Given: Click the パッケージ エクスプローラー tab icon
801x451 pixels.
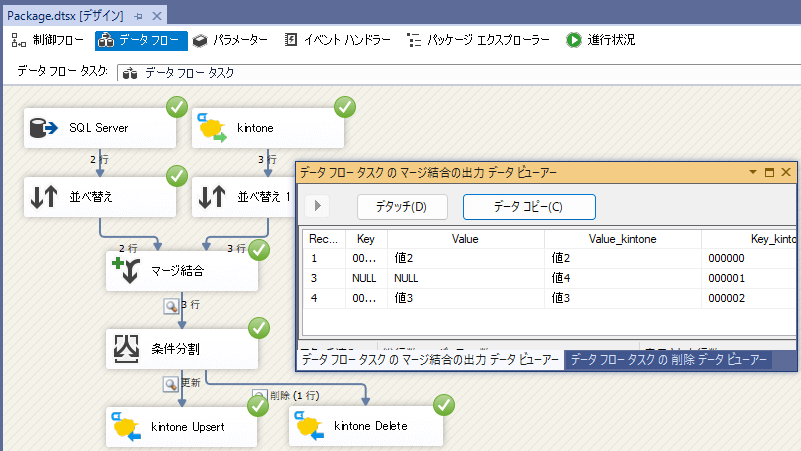Looking at the screenshot, I should (414, 40).
